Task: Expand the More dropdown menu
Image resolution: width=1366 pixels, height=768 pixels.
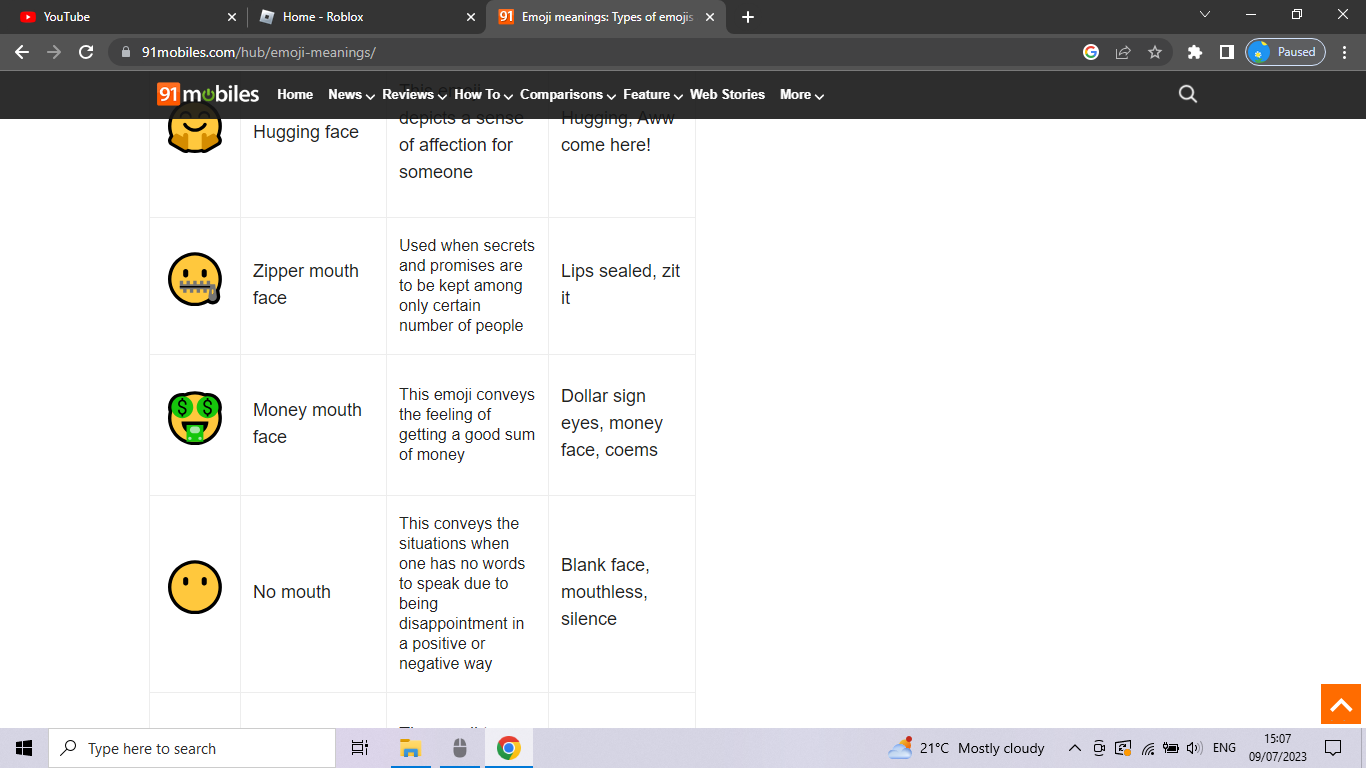Action: click(x=802, y=94)
